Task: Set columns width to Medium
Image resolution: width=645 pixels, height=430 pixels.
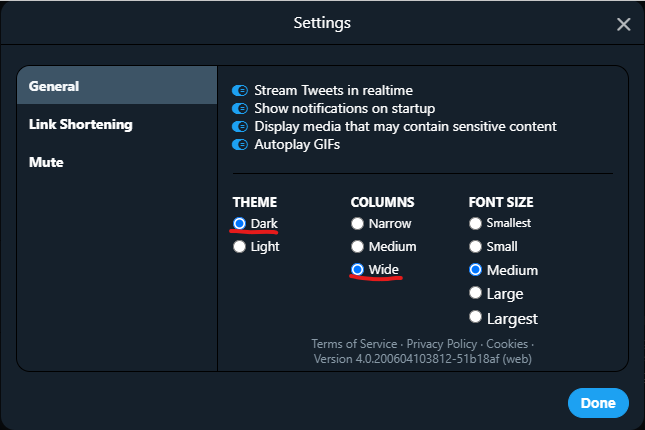Action: click(x=357, y=246)
